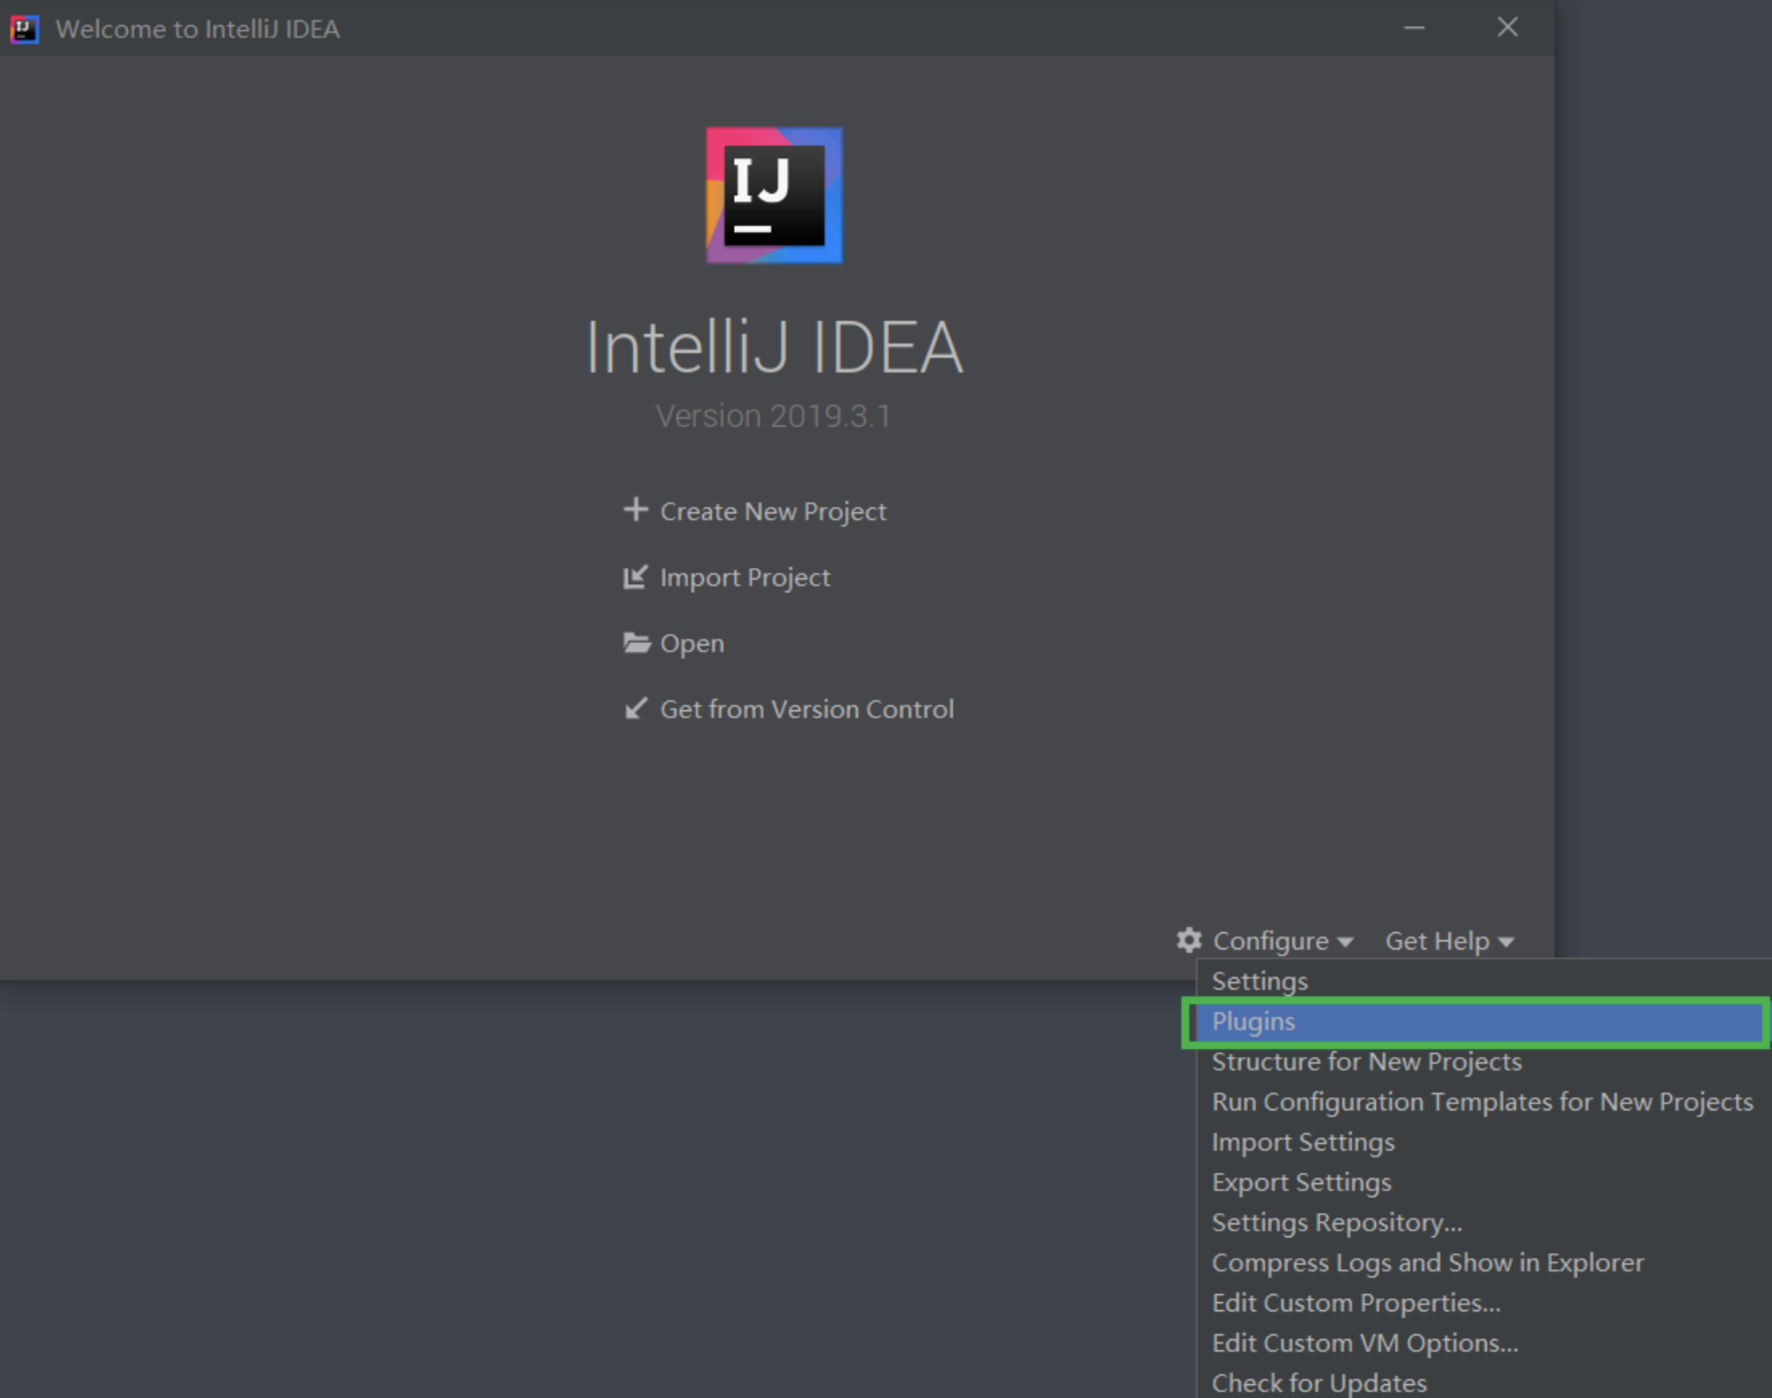The width and height of the screenshot is (1772, 1398).
Task: Click the Version 2019.3.1 text
Action: (x=773, y=416)
